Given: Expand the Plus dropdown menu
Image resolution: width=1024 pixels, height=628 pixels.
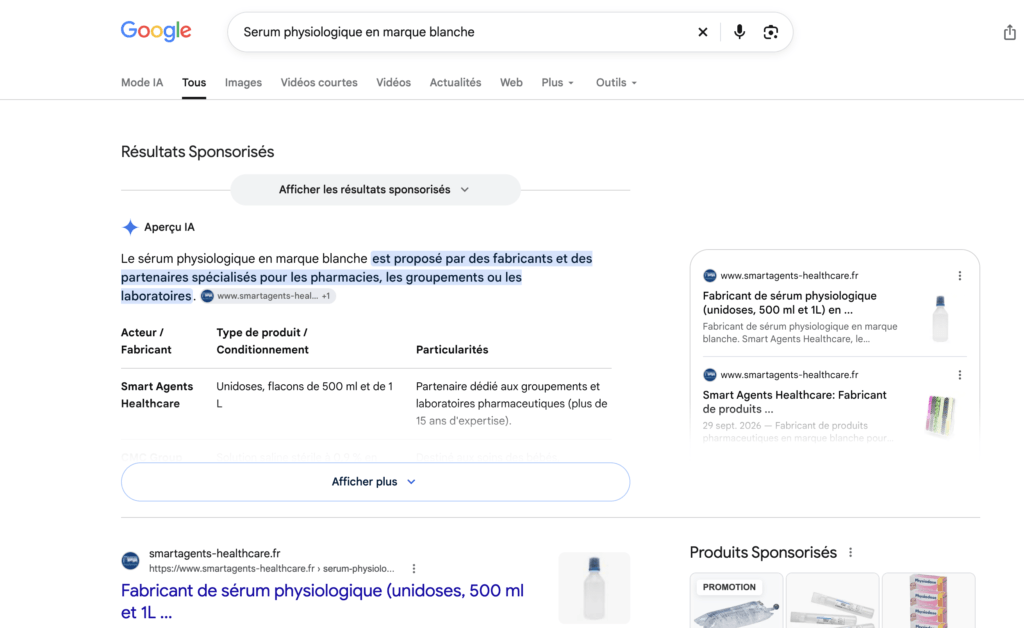Looking at the screenshot, I should [x=558, y=83].
